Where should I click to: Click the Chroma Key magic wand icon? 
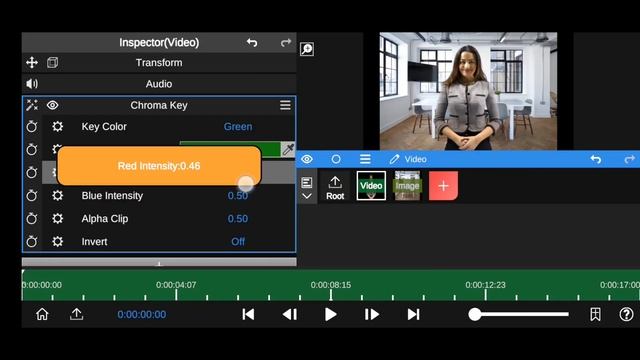click(x=32, y=105)
